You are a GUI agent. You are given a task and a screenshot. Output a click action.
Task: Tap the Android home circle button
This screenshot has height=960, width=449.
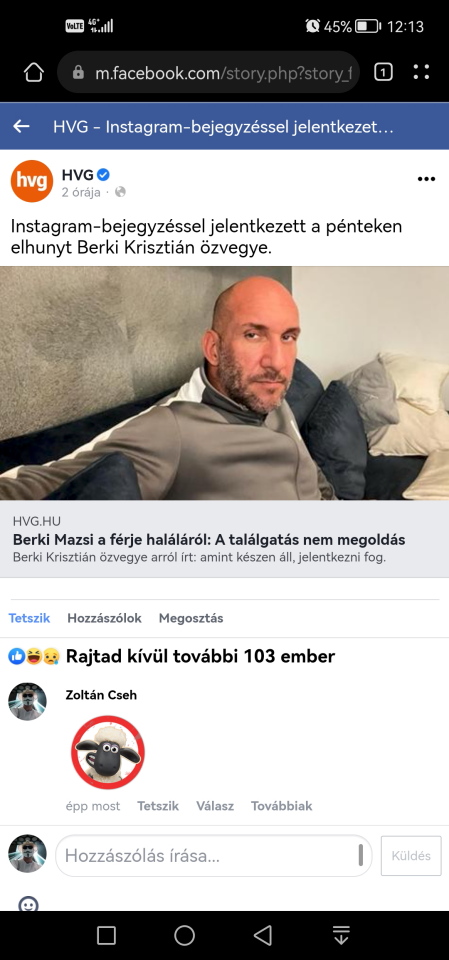pos(184,935)
